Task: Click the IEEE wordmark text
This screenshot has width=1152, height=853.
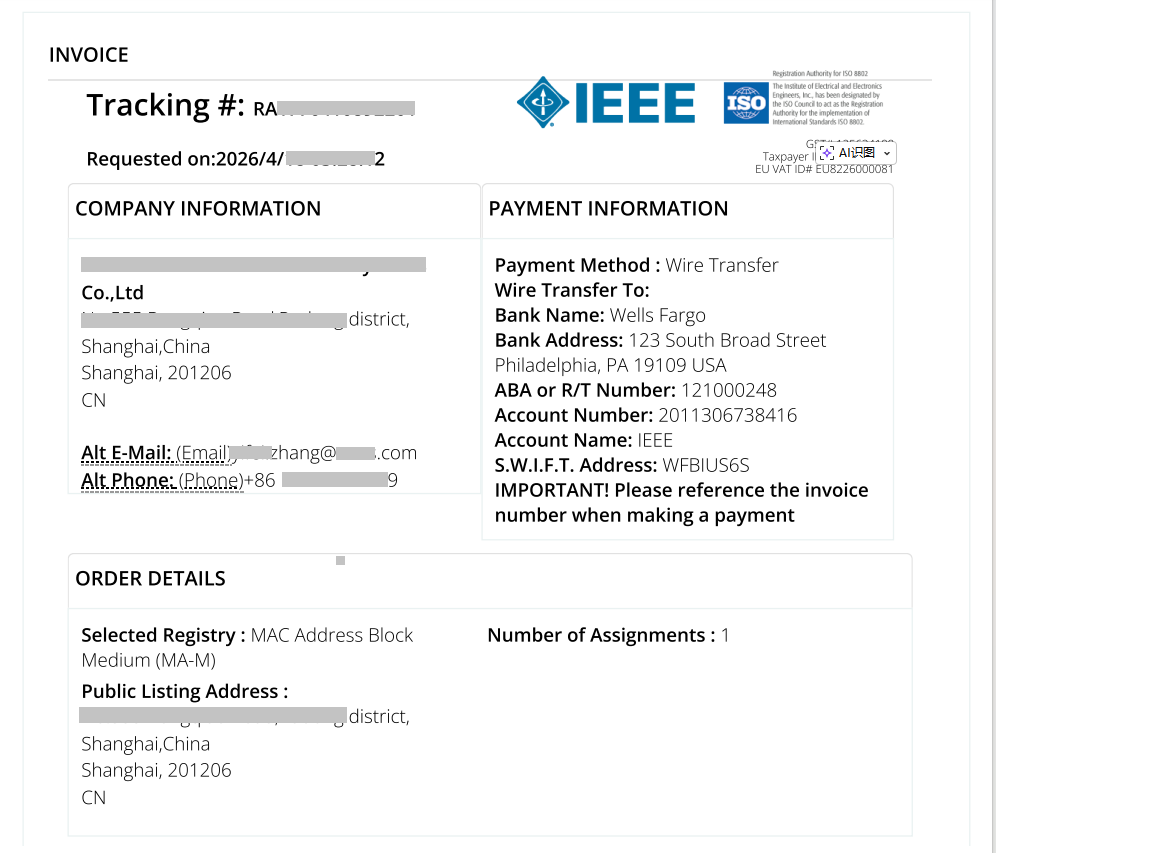Action: 635,103
